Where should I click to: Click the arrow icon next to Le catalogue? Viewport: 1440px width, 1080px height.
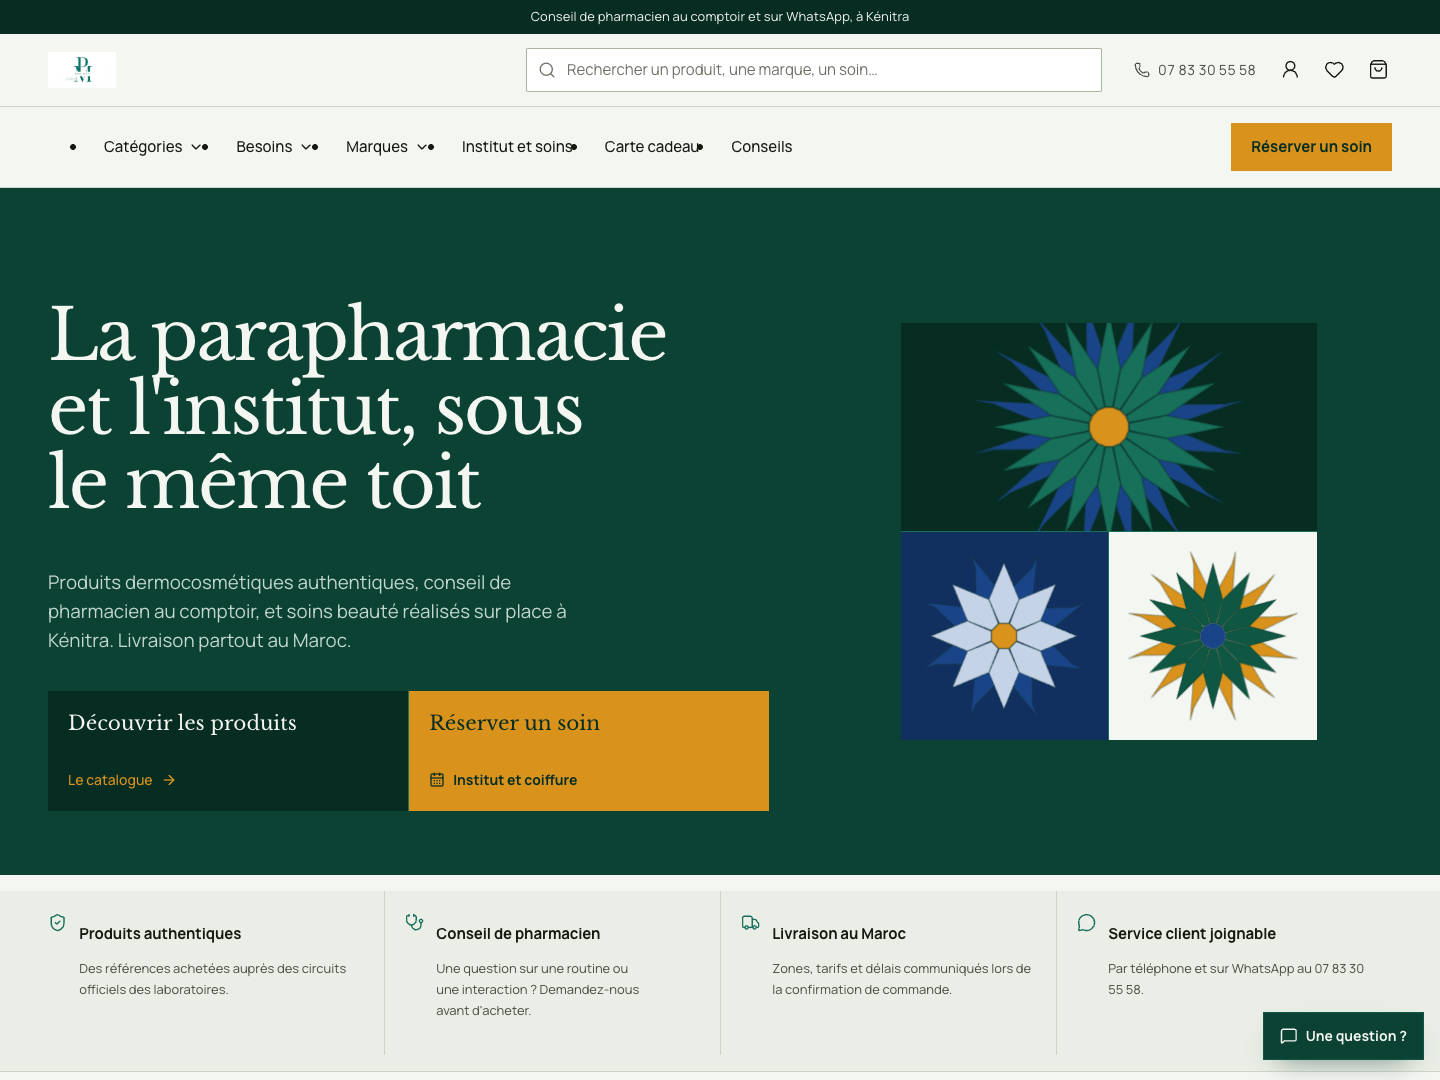(169, 780)
